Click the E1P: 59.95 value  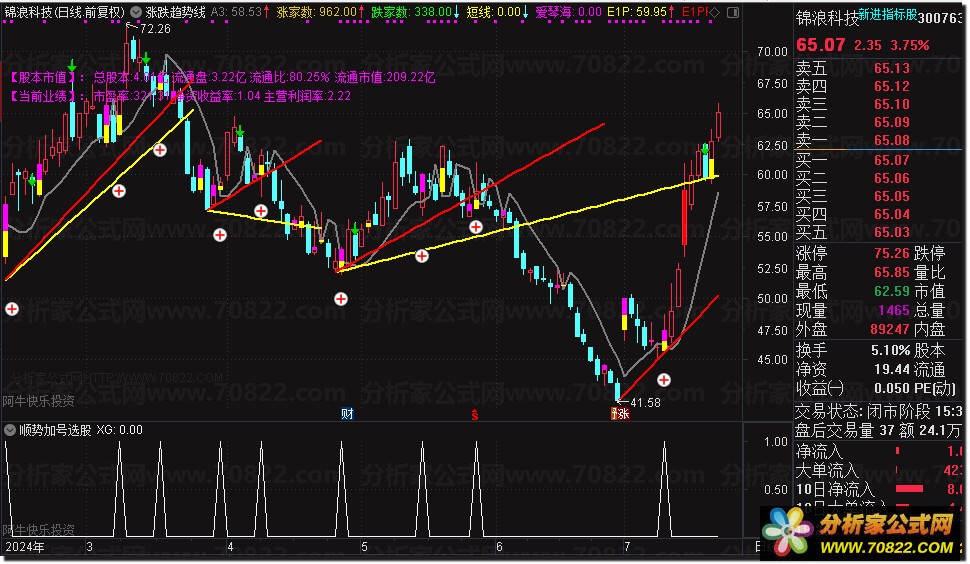642,12
